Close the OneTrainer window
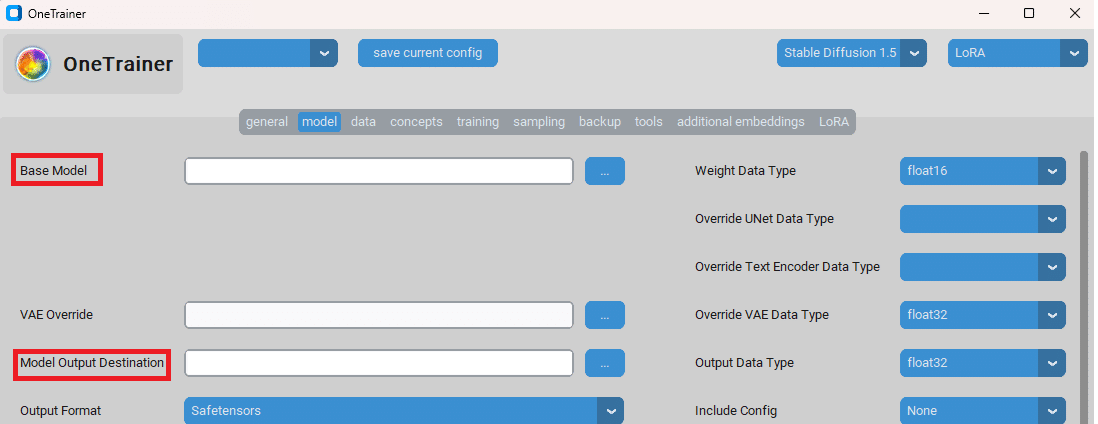 [x=1074, y=13]
